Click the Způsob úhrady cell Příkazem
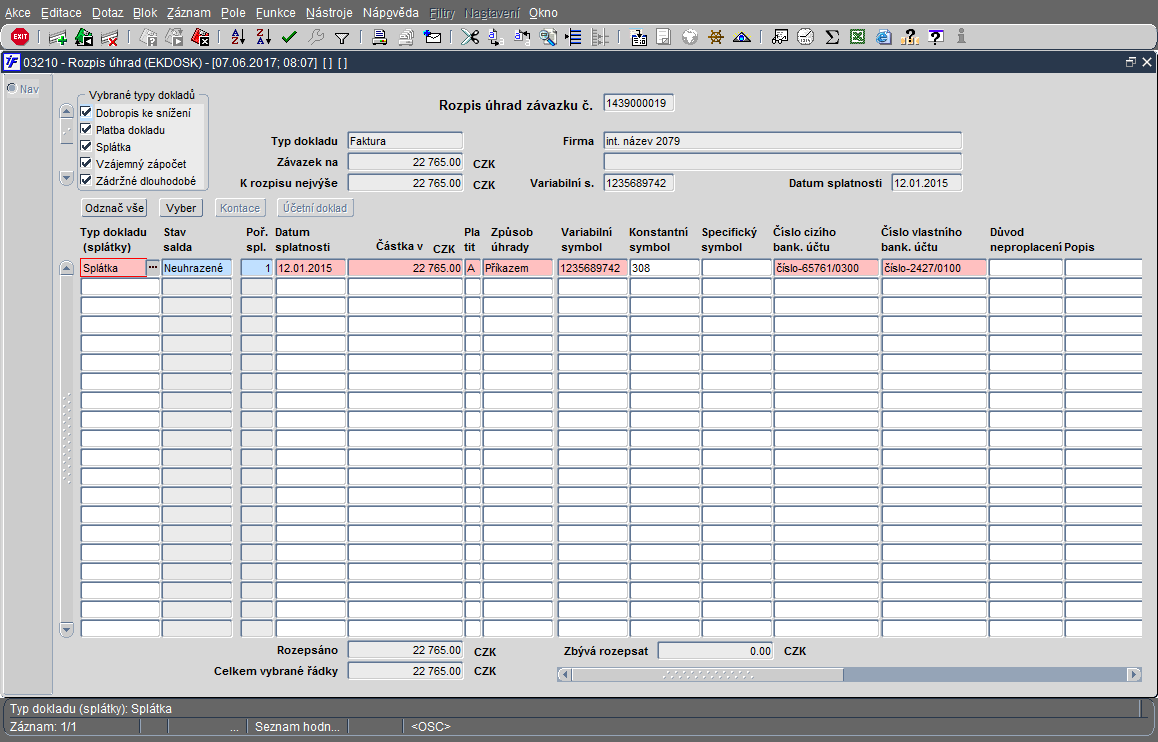The height and width of the screenshot is (742, 1158). (518, 268)
